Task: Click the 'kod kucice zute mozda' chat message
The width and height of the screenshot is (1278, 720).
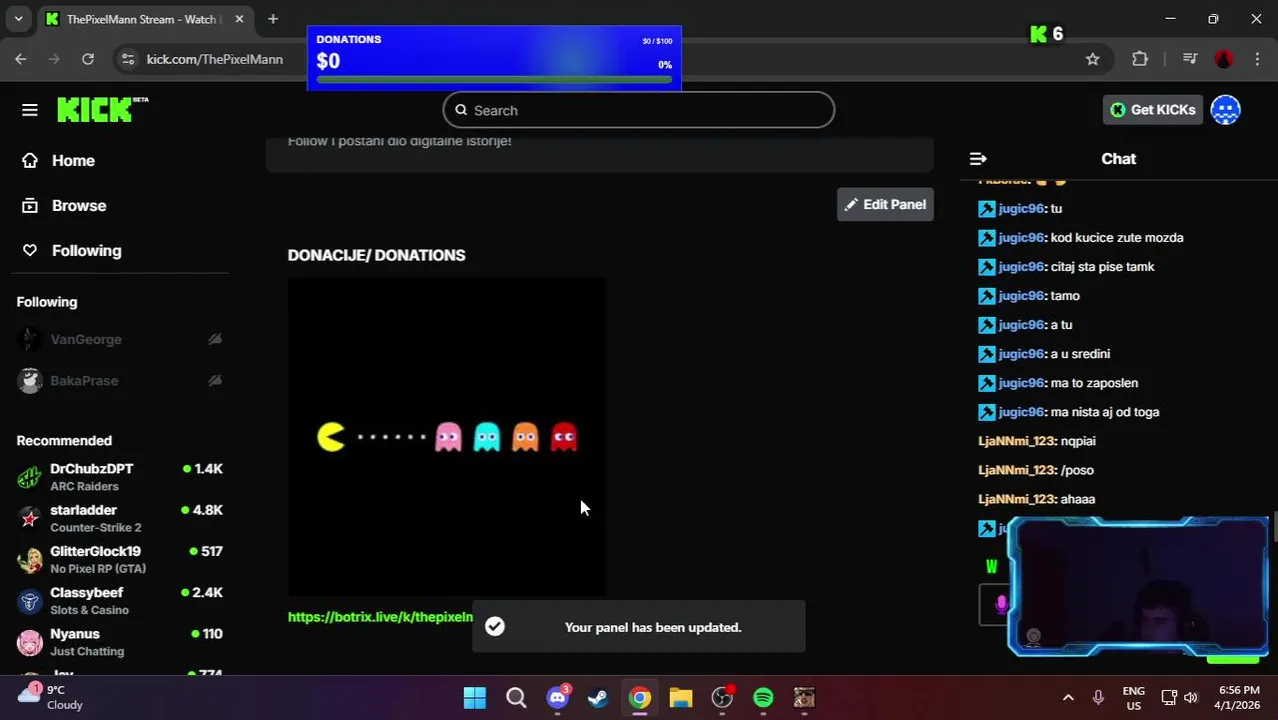Action: [1117, 238]
